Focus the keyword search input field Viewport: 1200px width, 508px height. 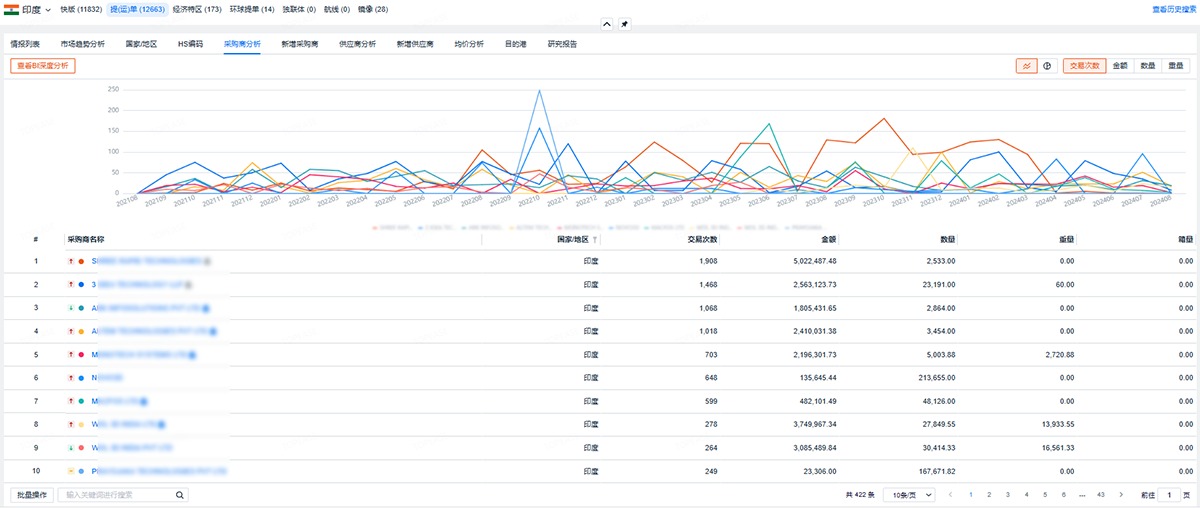click(x=115, y=495)
